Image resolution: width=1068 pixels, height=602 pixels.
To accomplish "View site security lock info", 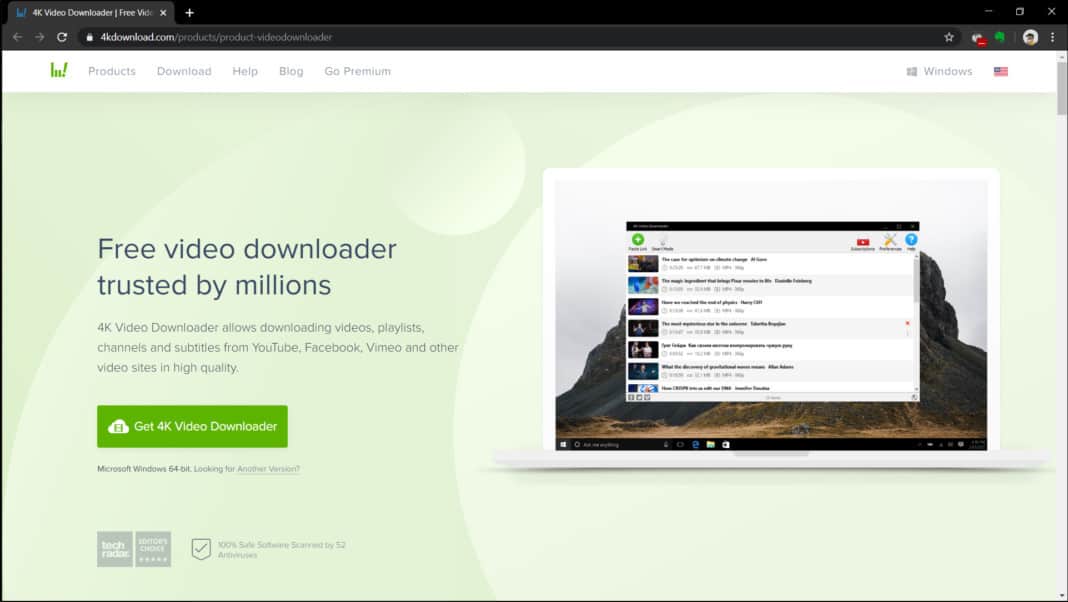I will click(89, 37).
